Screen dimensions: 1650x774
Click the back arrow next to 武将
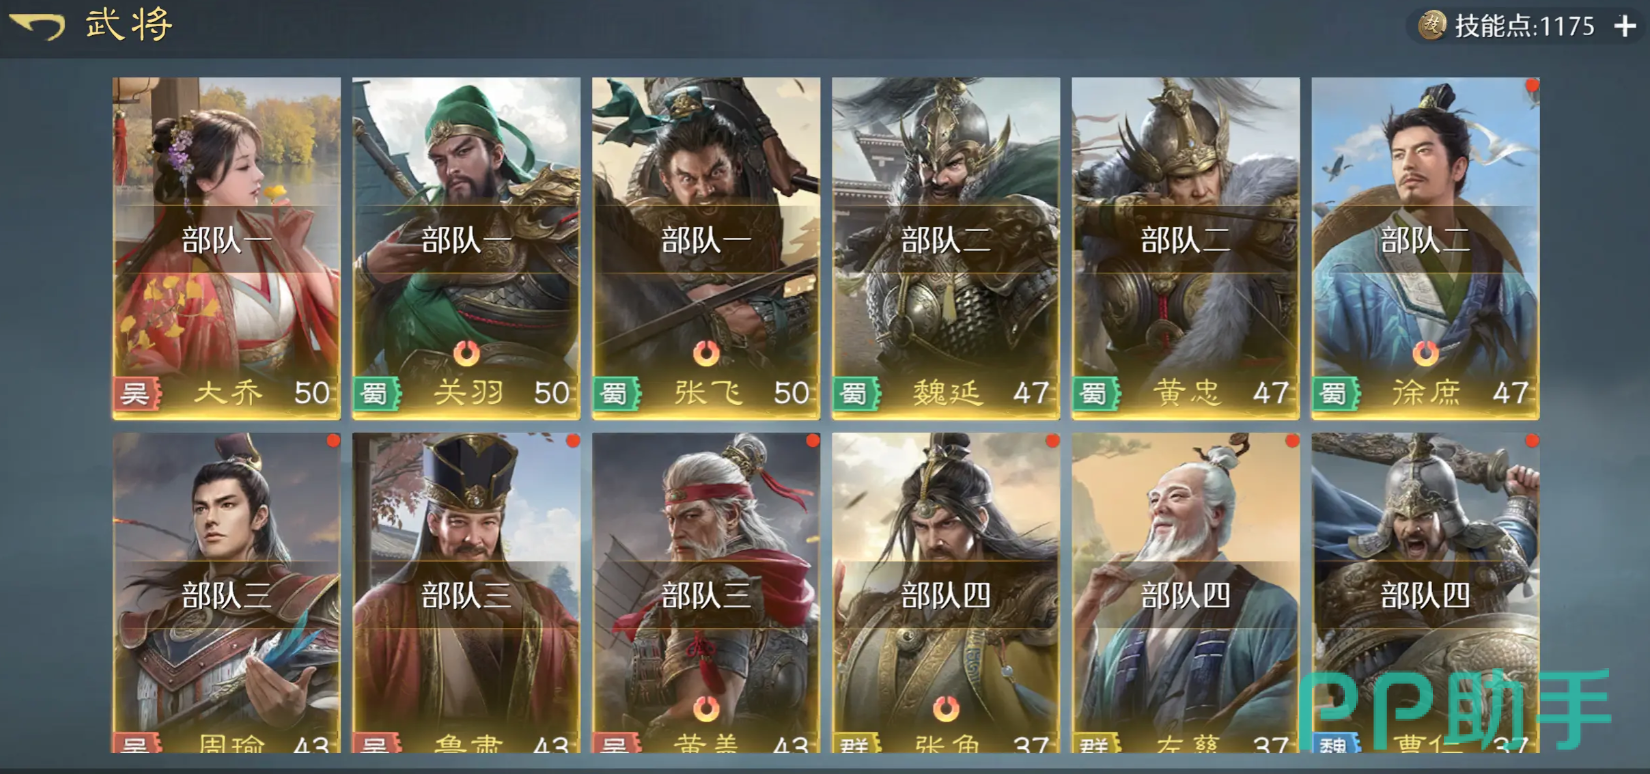coord(38,26)
